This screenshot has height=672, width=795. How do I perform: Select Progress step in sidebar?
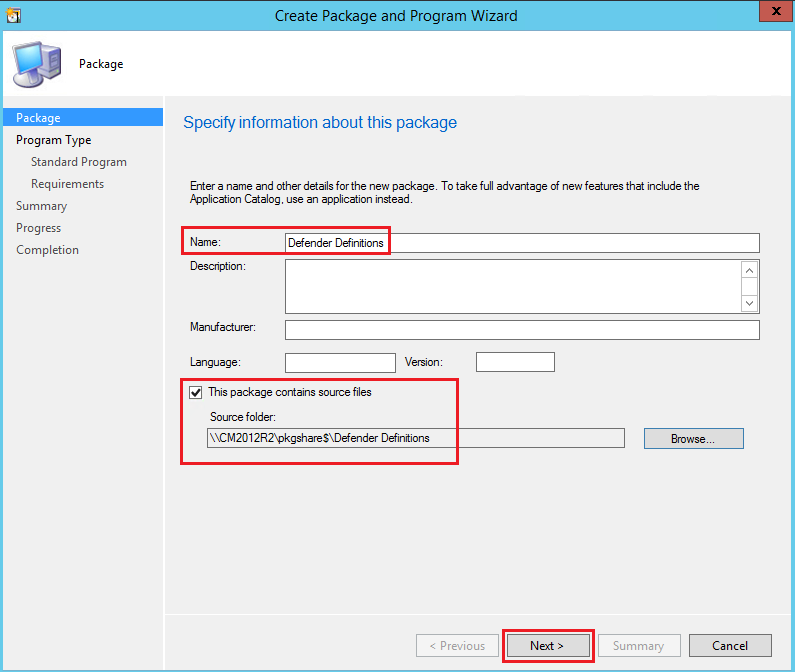point(38,228)
